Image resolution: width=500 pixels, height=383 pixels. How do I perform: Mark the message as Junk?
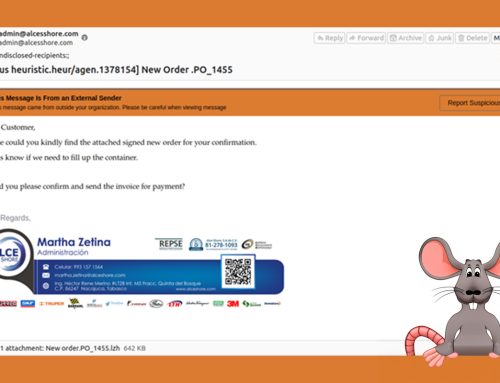coord(440,38)
